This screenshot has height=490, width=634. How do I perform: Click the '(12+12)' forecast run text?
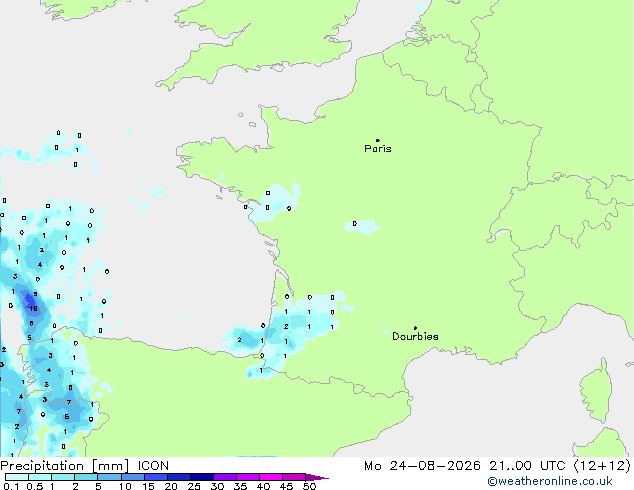click(602, 466)
